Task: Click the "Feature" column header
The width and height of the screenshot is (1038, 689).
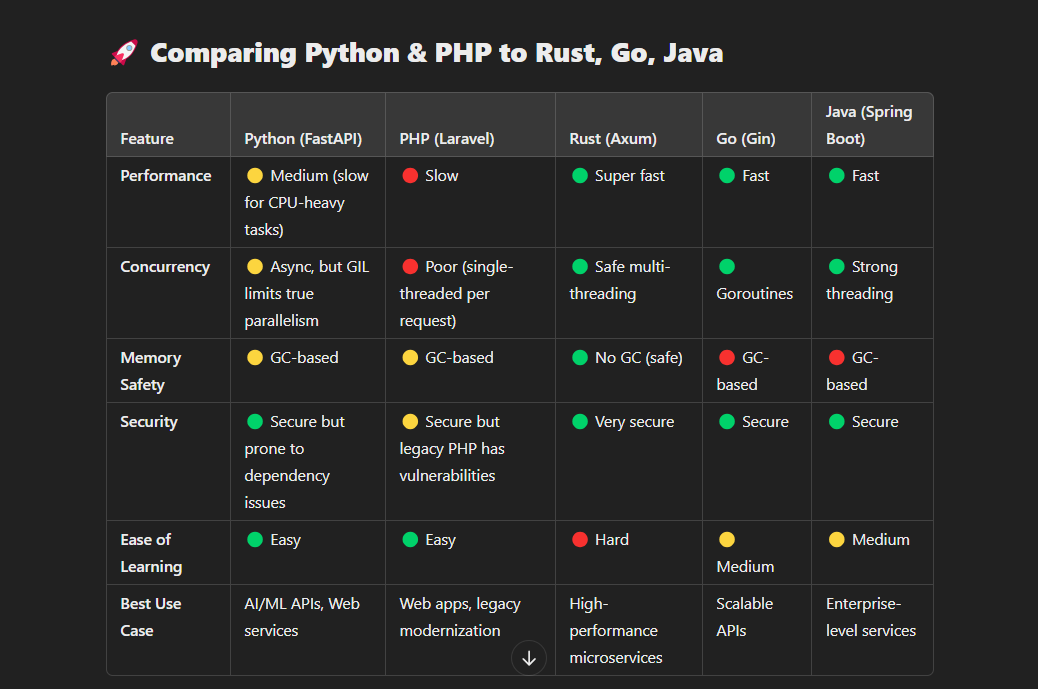Action: point(147,138)
